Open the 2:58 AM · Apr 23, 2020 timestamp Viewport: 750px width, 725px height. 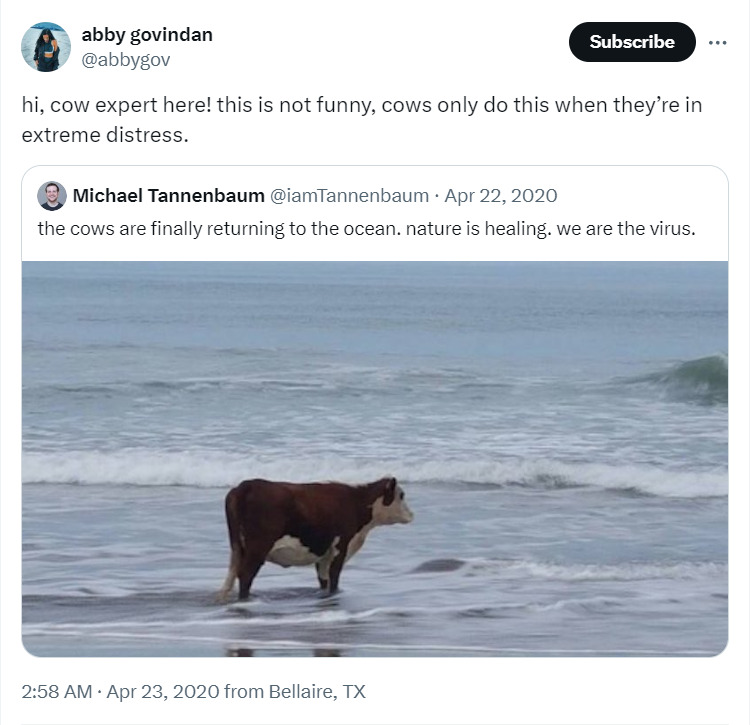121,692
